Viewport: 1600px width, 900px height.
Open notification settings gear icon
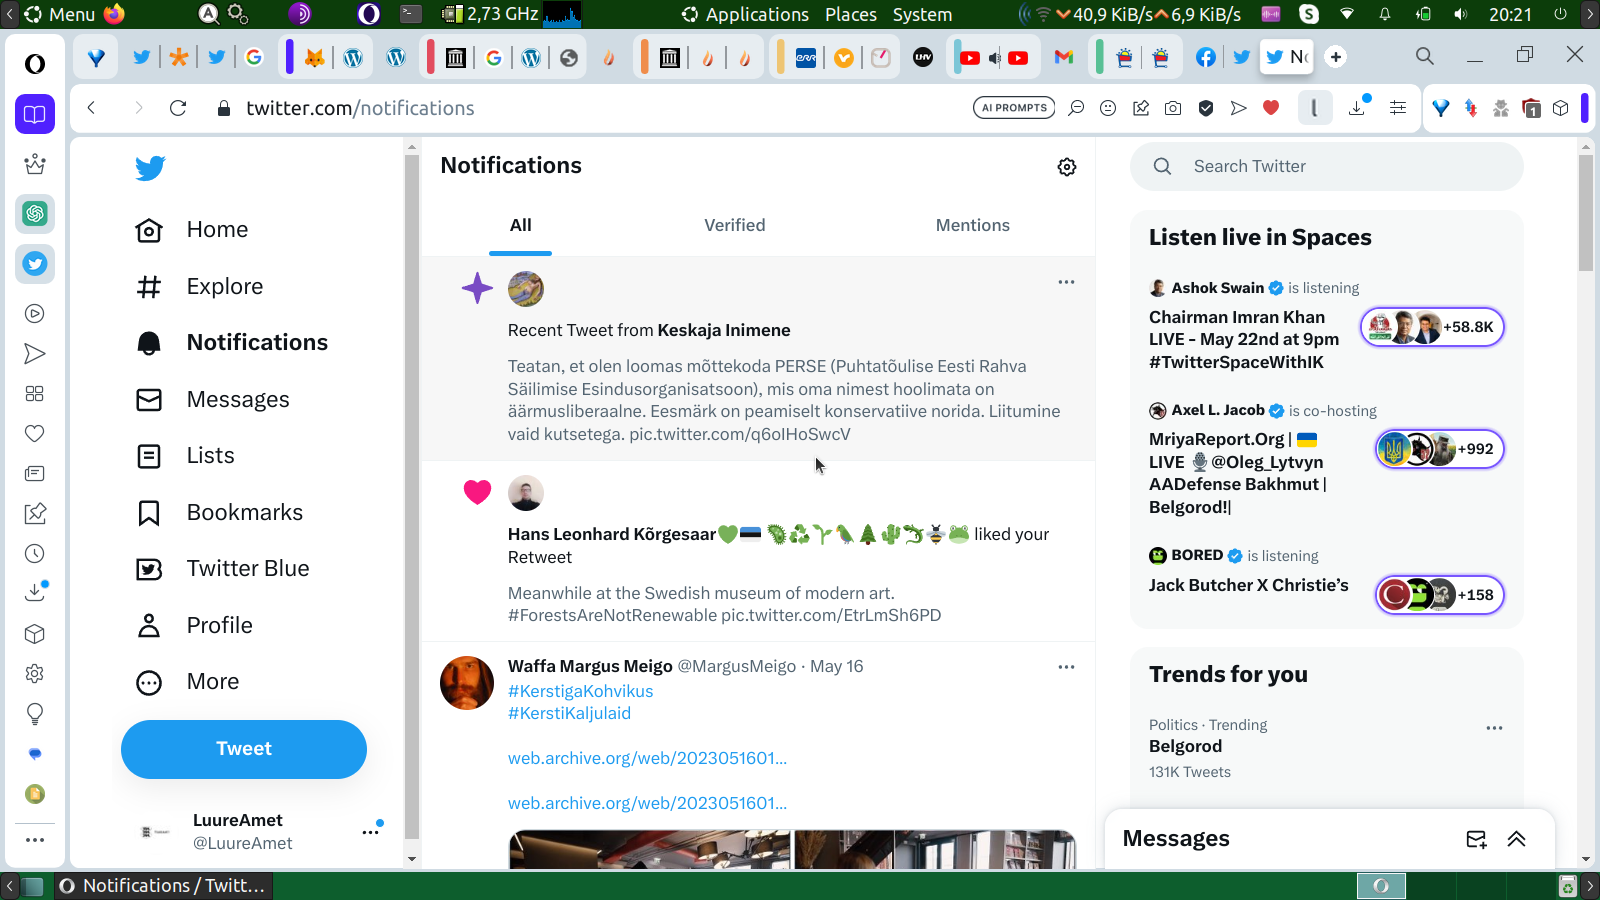tap(1067, 167)
